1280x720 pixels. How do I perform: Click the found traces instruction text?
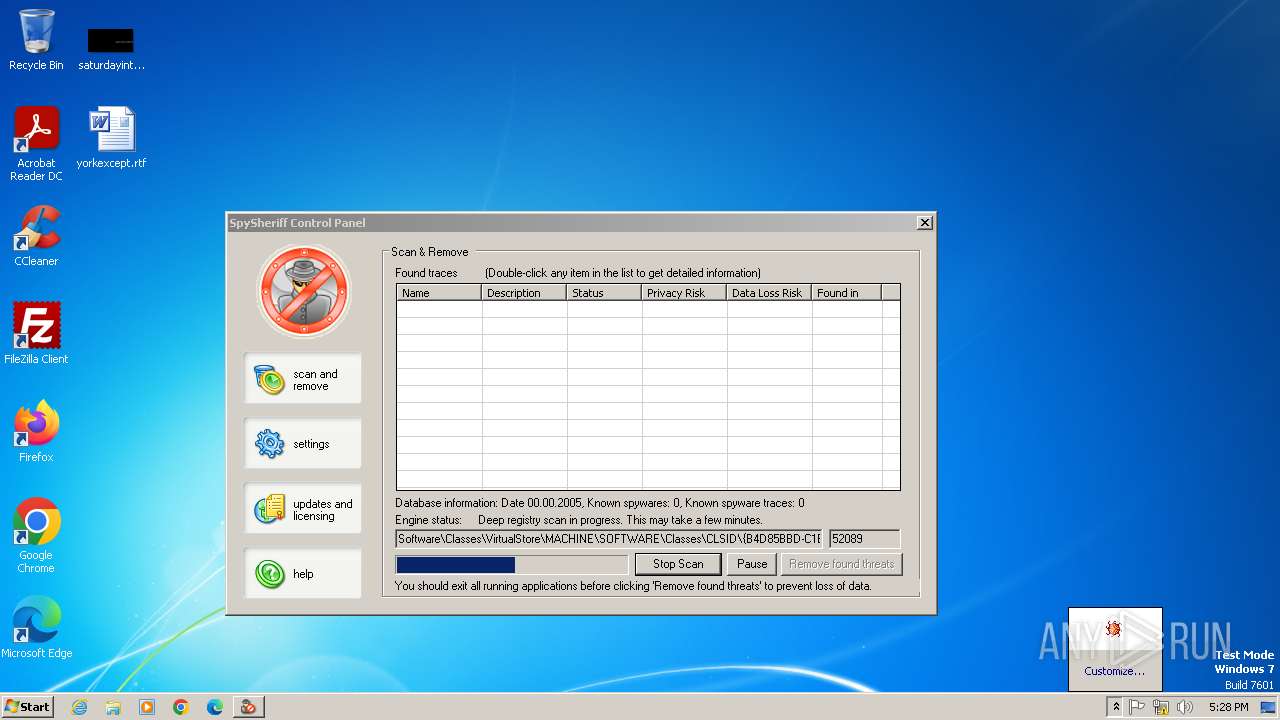pos(623,273)
